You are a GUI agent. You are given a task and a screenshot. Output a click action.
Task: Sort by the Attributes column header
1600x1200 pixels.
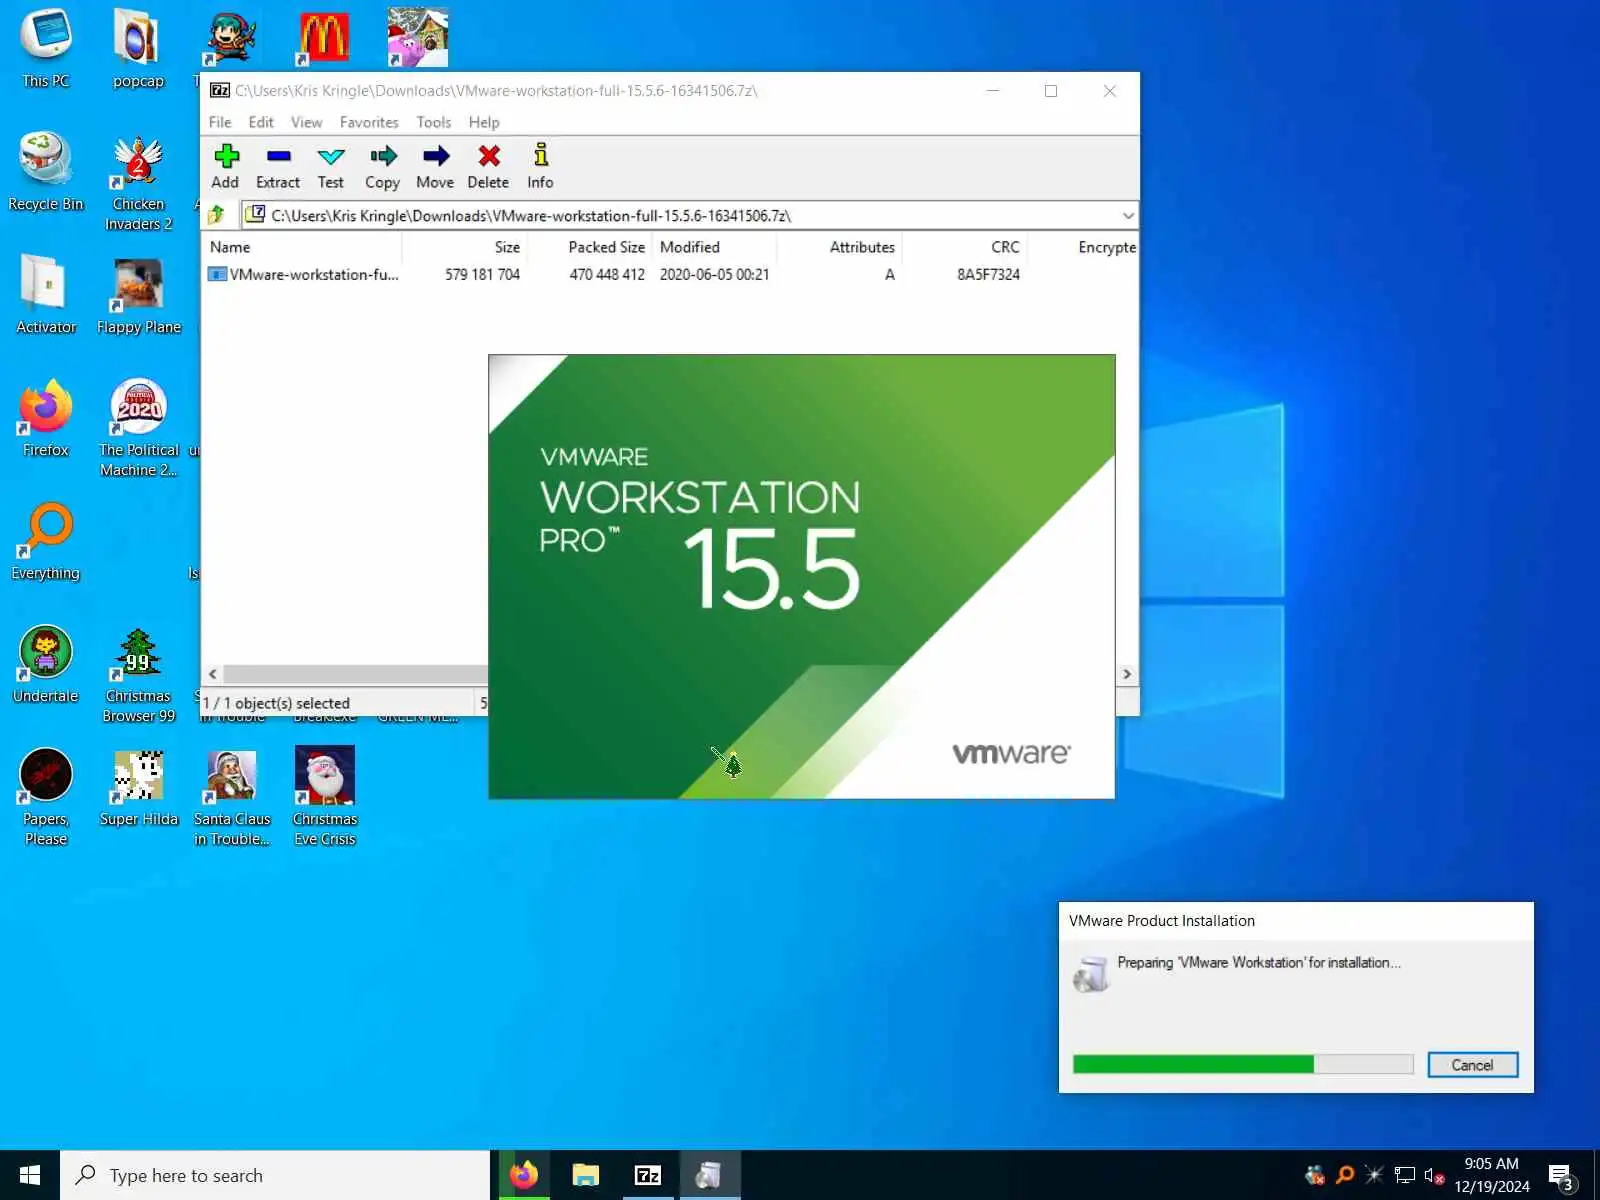tap(839, 247)
